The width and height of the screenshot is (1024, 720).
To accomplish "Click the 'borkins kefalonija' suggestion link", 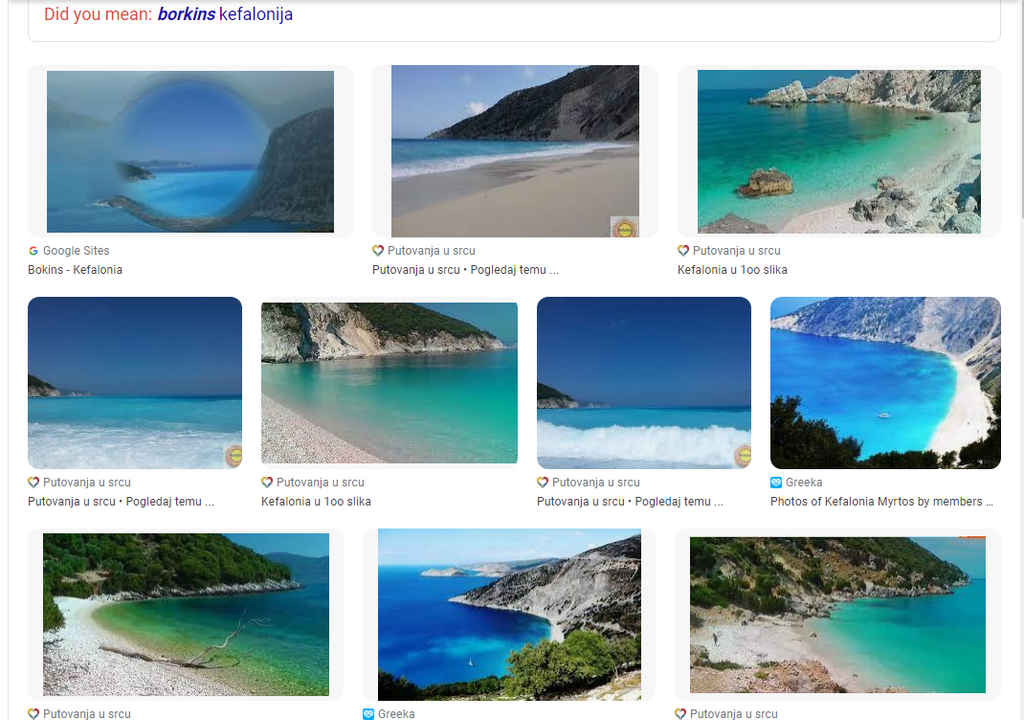I will point(225,14).
